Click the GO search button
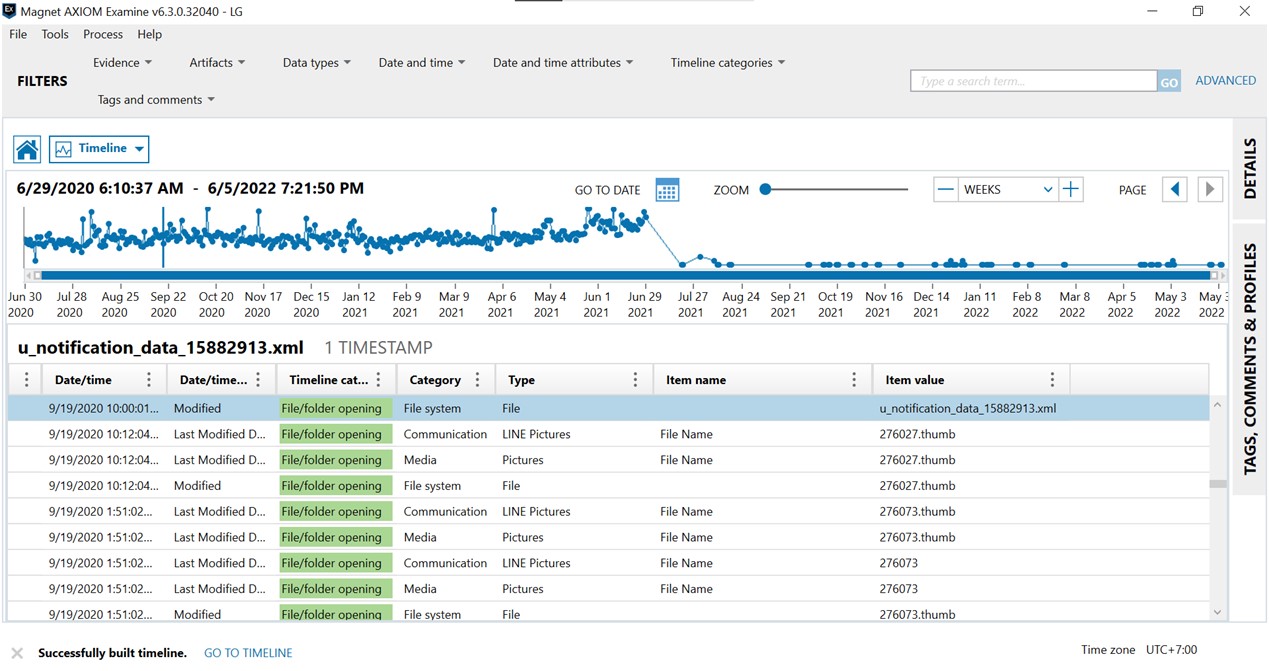The height and width of the screenshot is (671, 1269). click(1168, 80)
